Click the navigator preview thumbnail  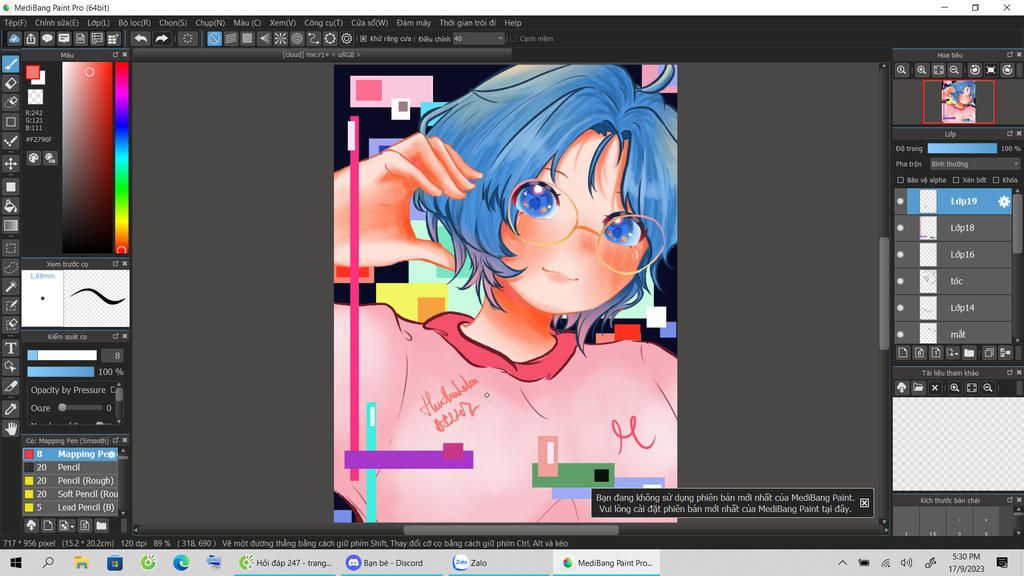click(x=958, y=101)
